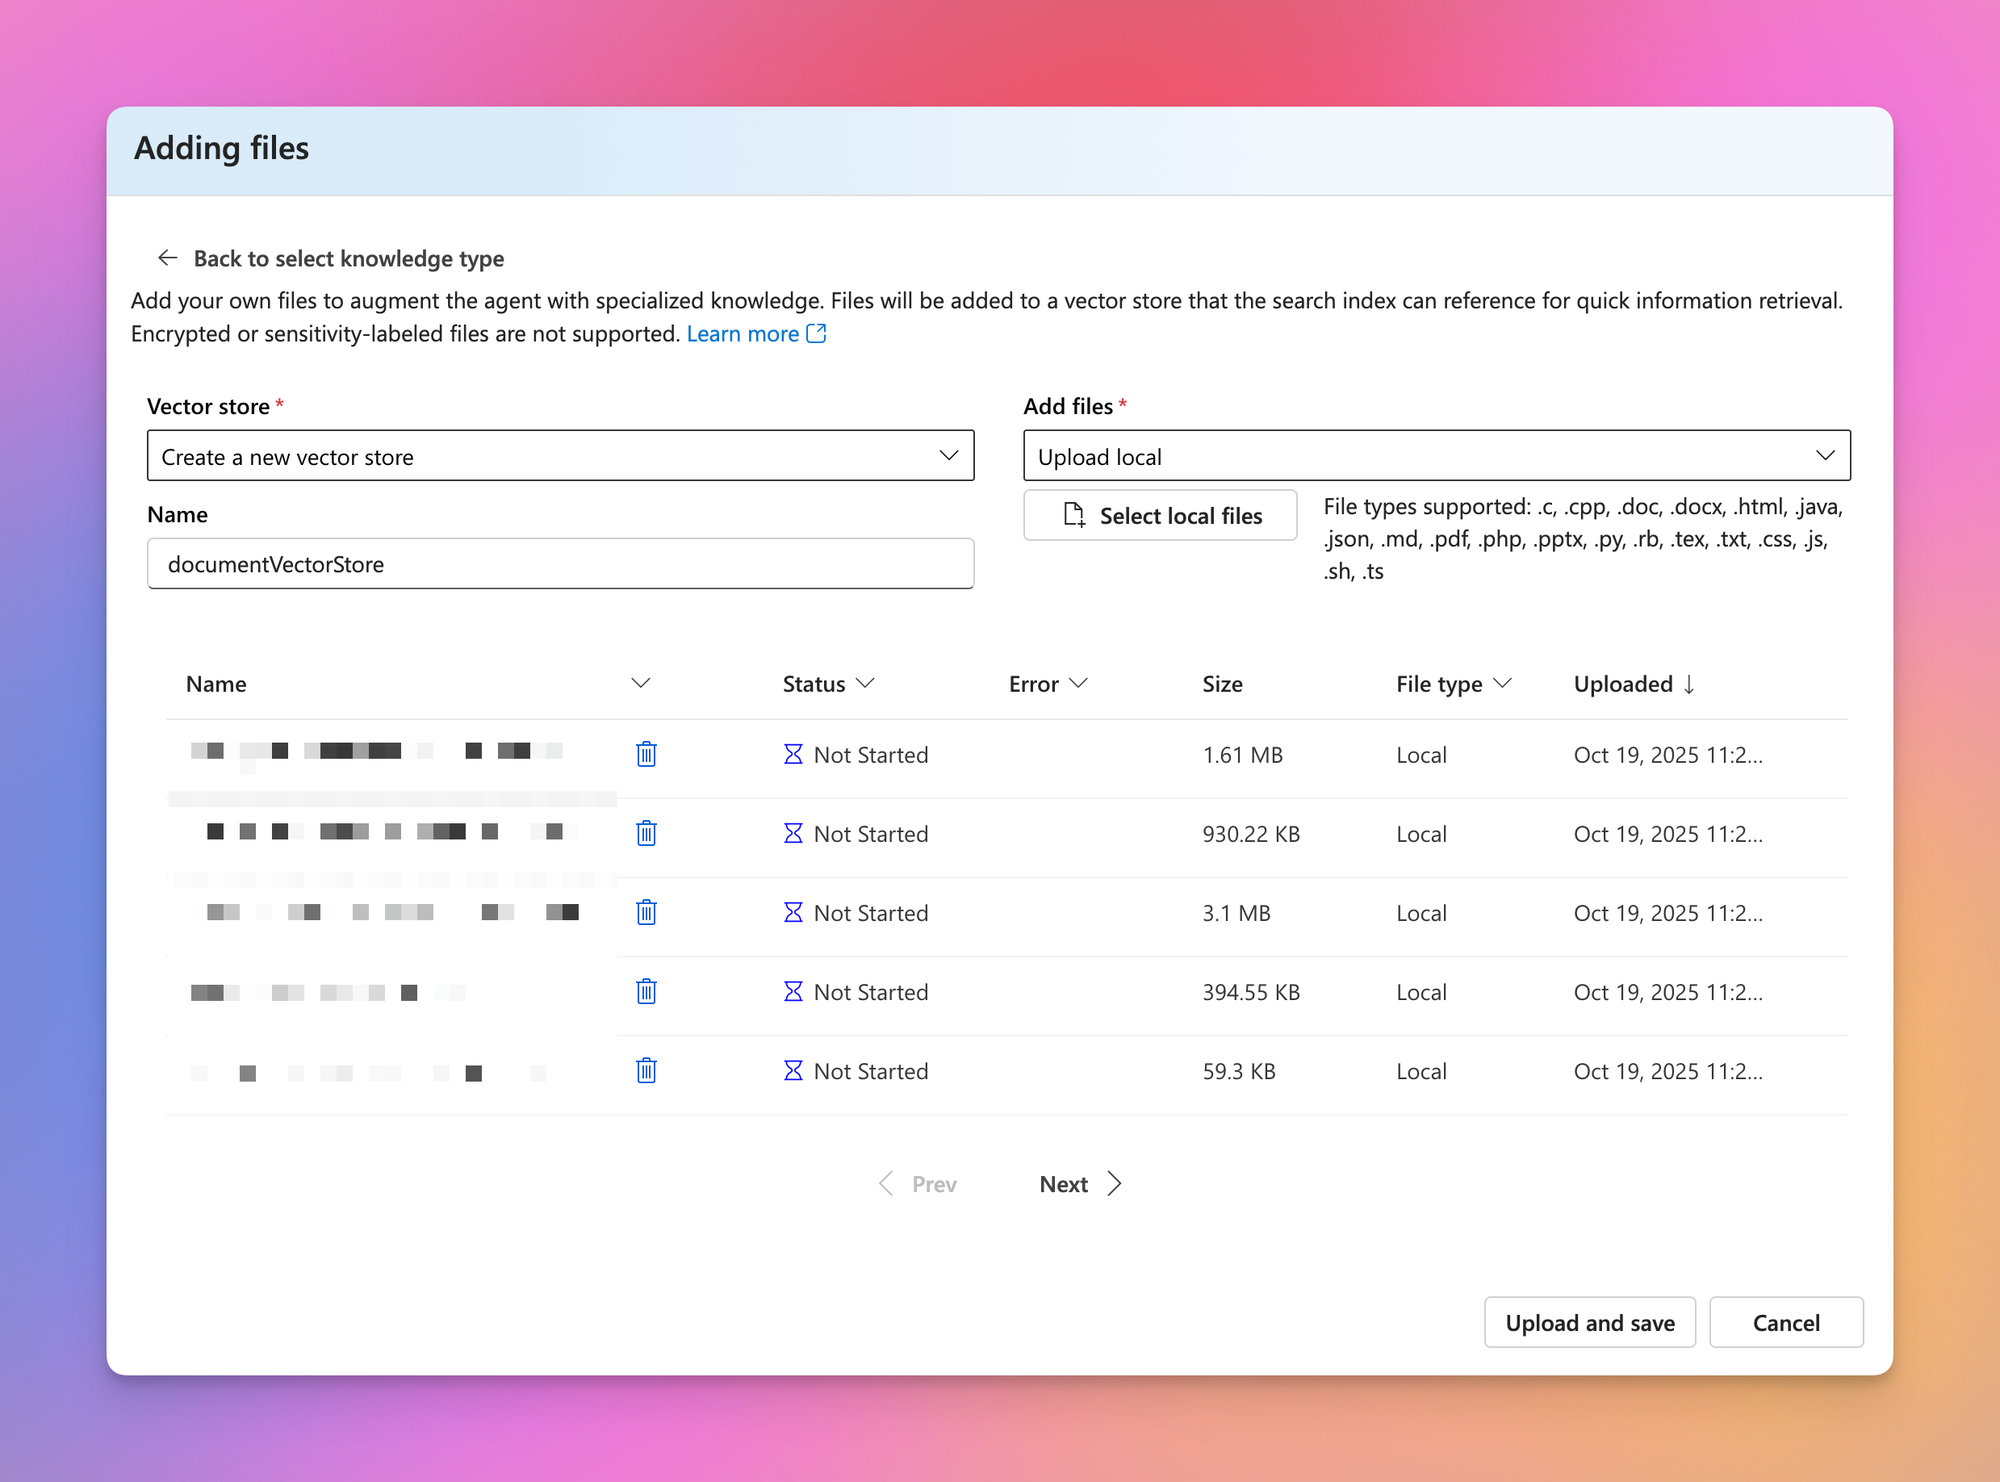Cancel the Adding files dialog
Viewport: 2000px width, 1482px height.
click(1785, 1322)
